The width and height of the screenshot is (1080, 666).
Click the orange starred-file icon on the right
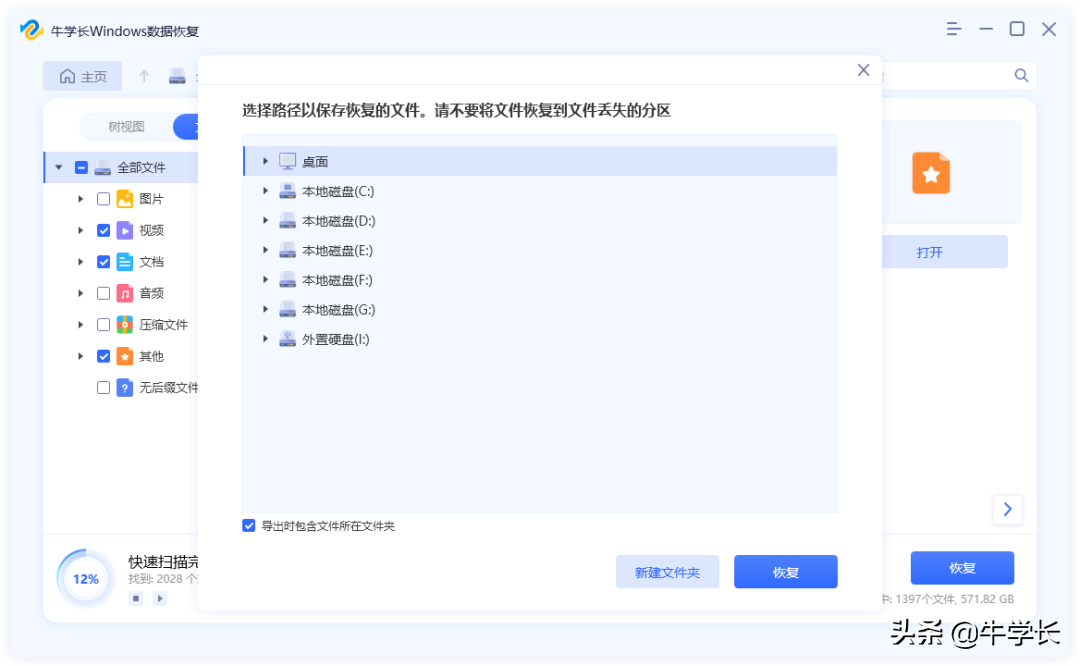click(x=931, y=173)
